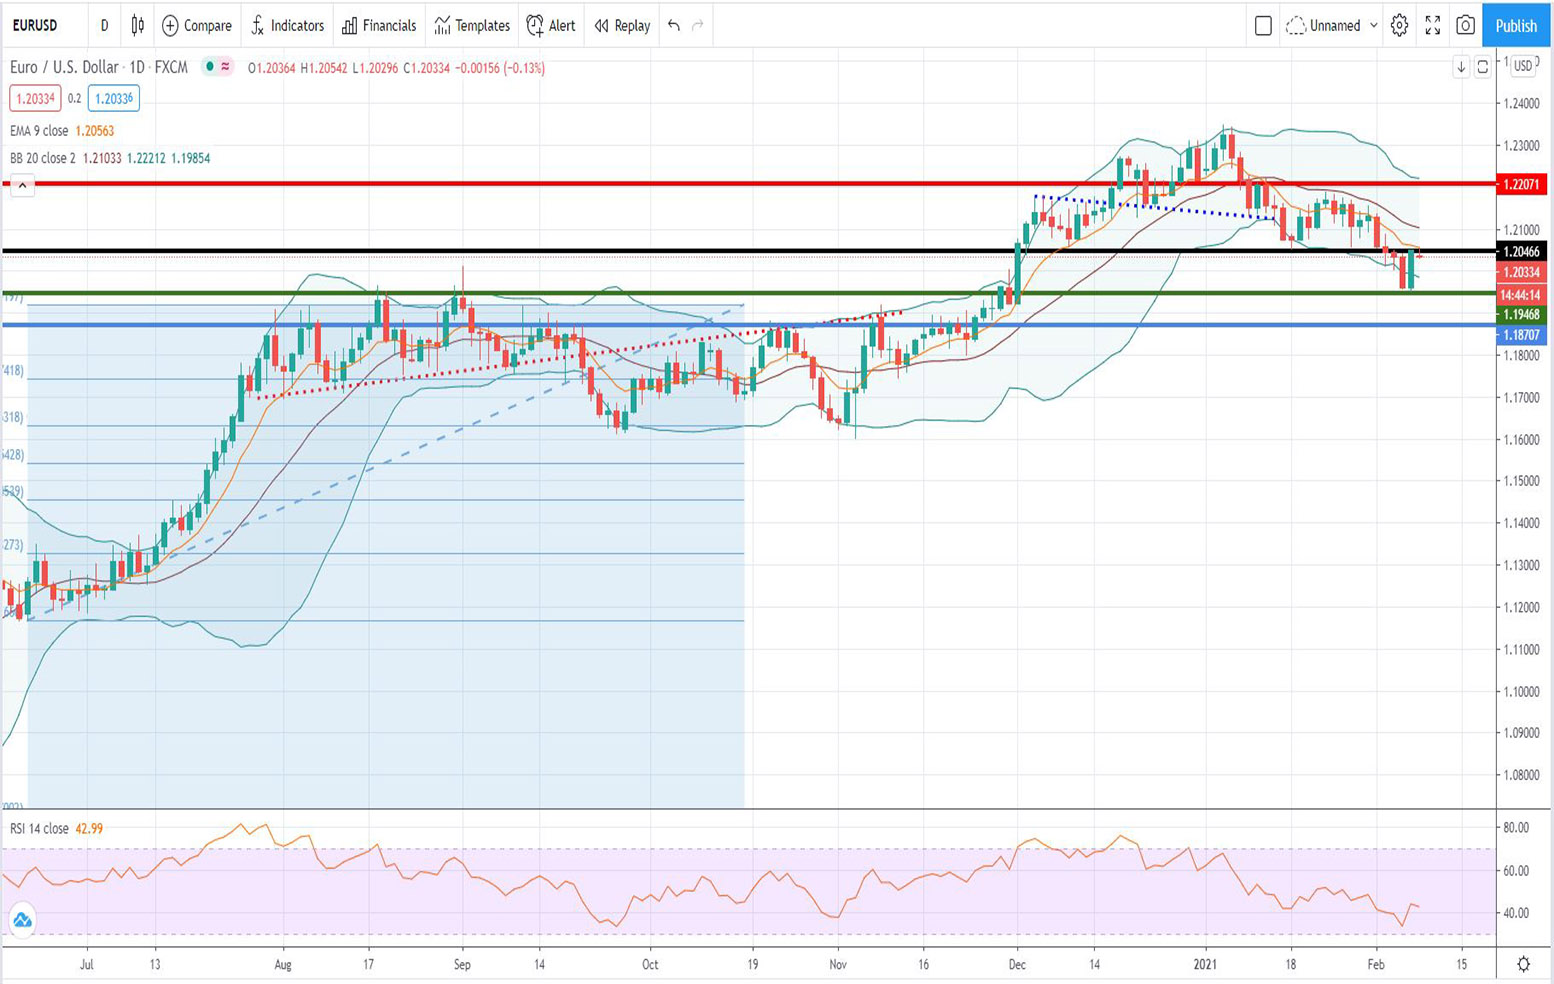The image size is (1554, 984).
Task: Enter fullscreen mode
Action: click(1432, 25)
